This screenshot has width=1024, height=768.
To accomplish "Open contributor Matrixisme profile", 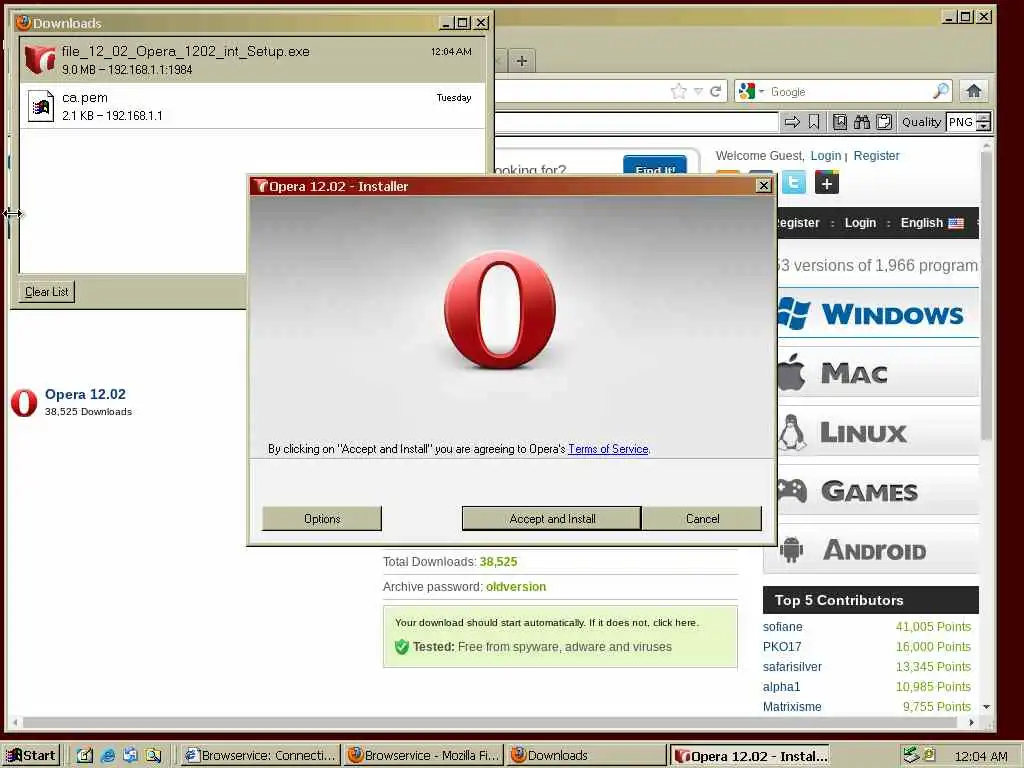I will [x=792, y=706].
